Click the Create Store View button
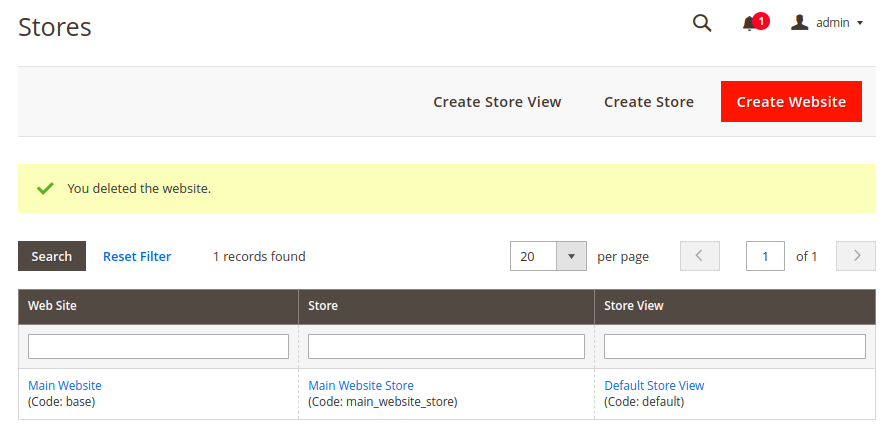 click(x=497, y=102)
